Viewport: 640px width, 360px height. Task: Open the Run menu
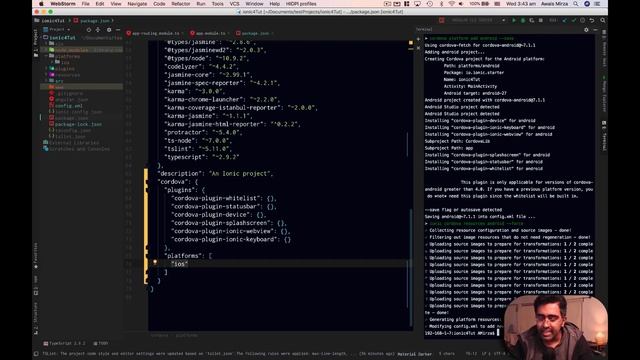point(201,4)
